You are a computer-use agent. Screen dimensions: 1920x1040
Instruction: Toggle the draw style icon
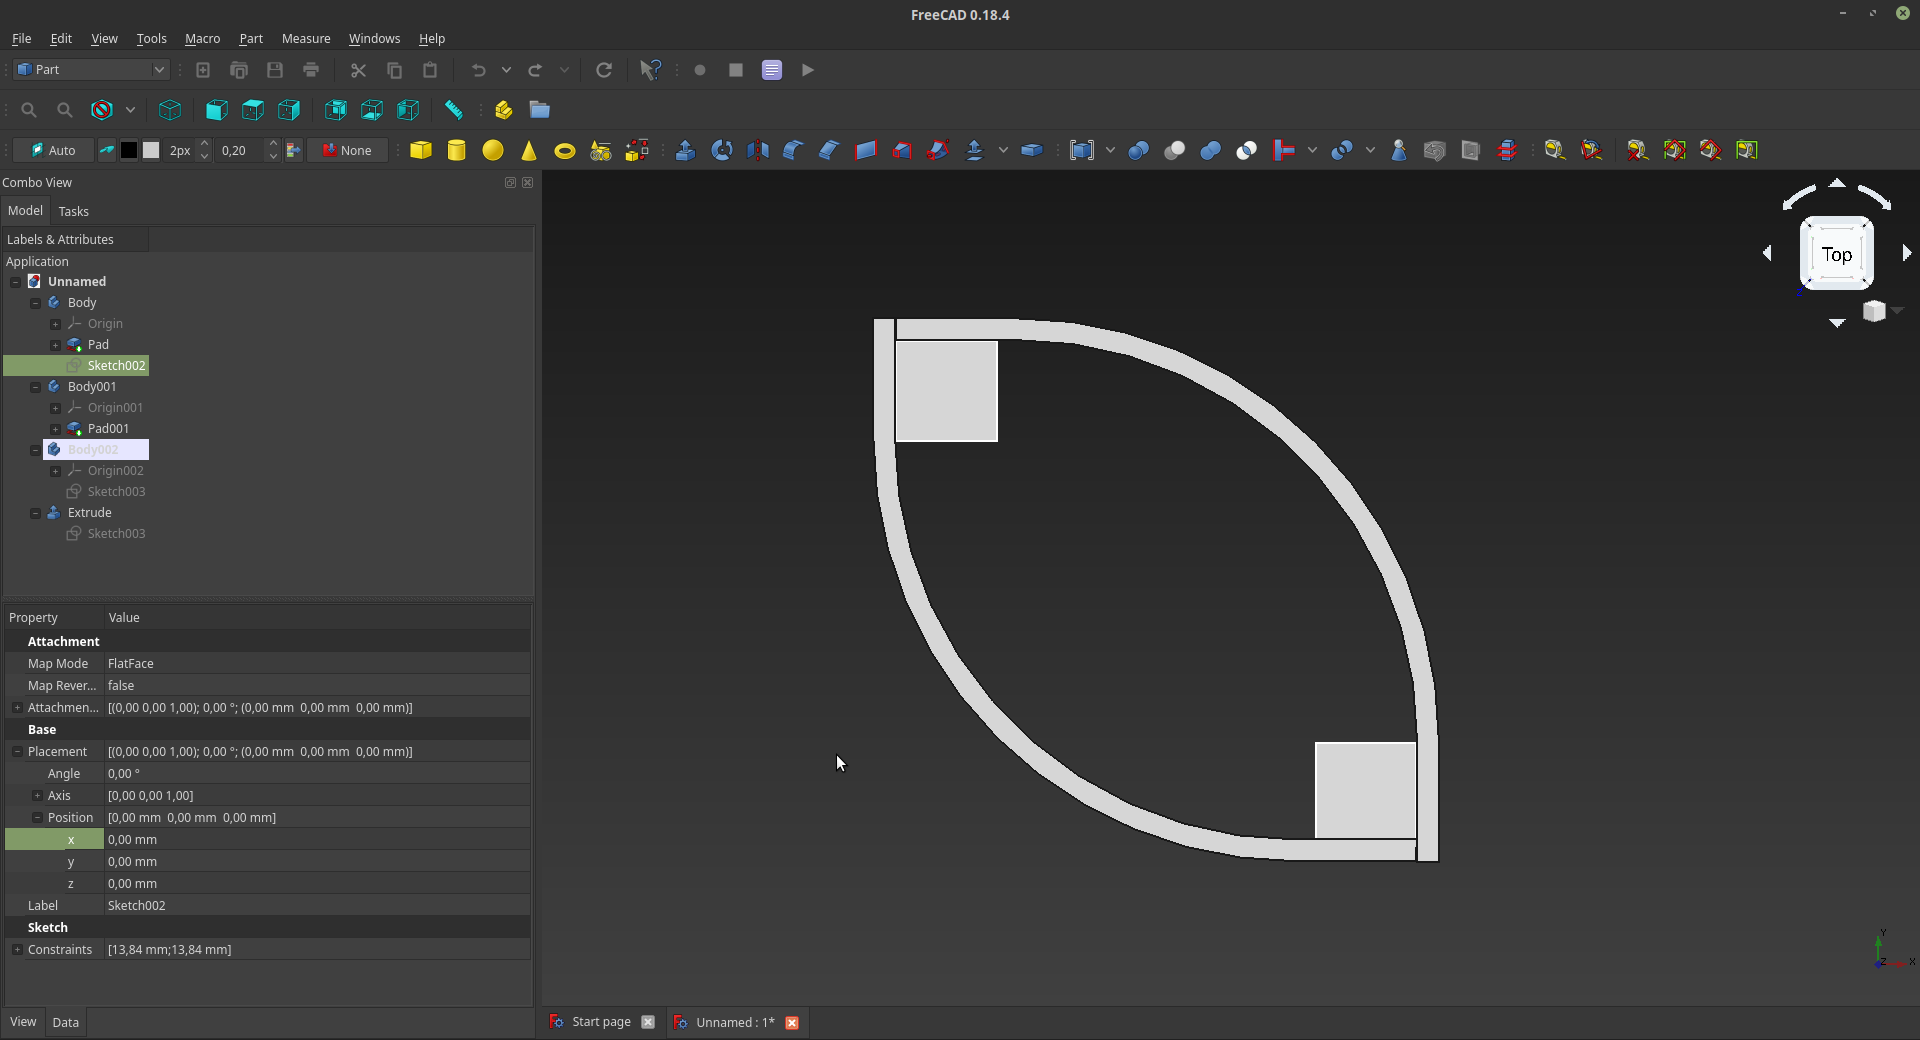102,110
